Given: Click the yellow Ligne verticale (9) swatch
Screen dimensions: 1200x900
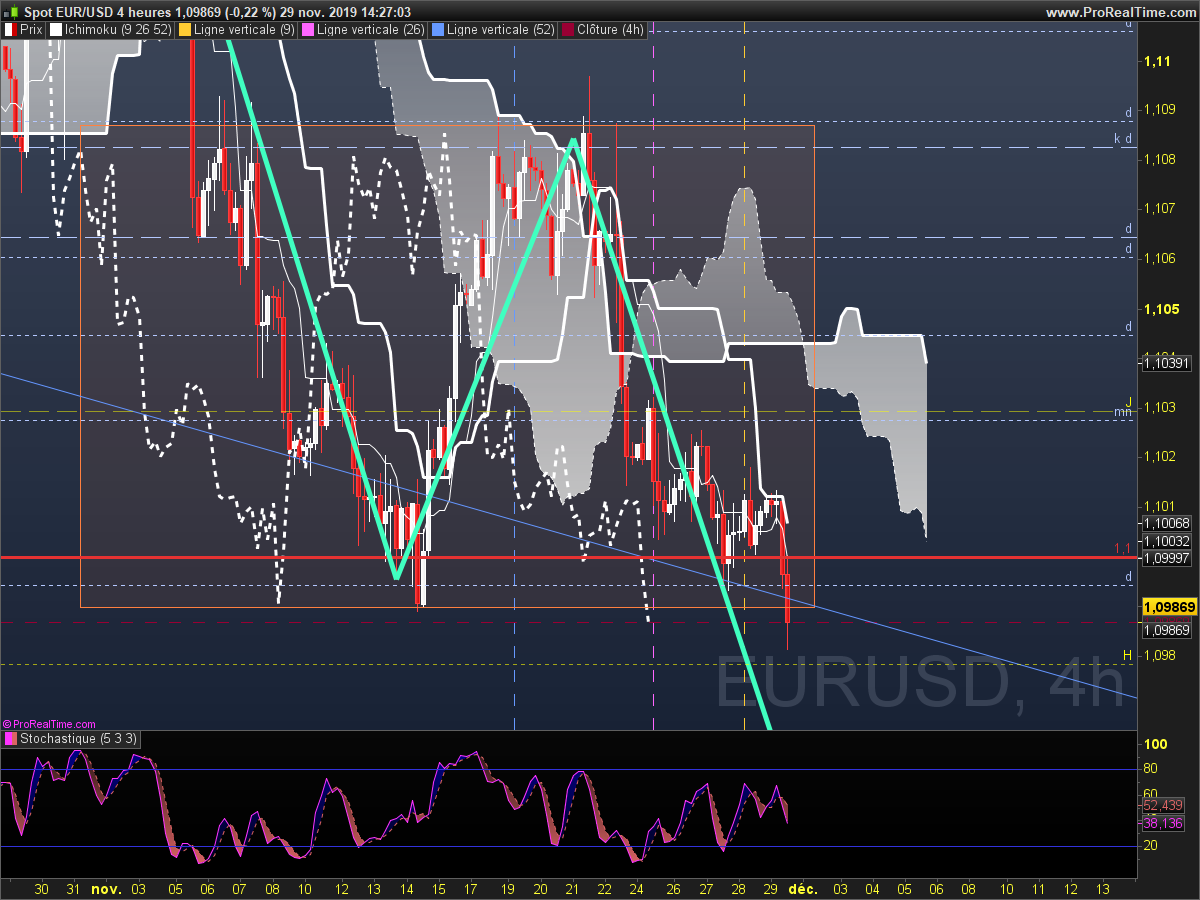Looking at the screenshot, I should [185, 30].
